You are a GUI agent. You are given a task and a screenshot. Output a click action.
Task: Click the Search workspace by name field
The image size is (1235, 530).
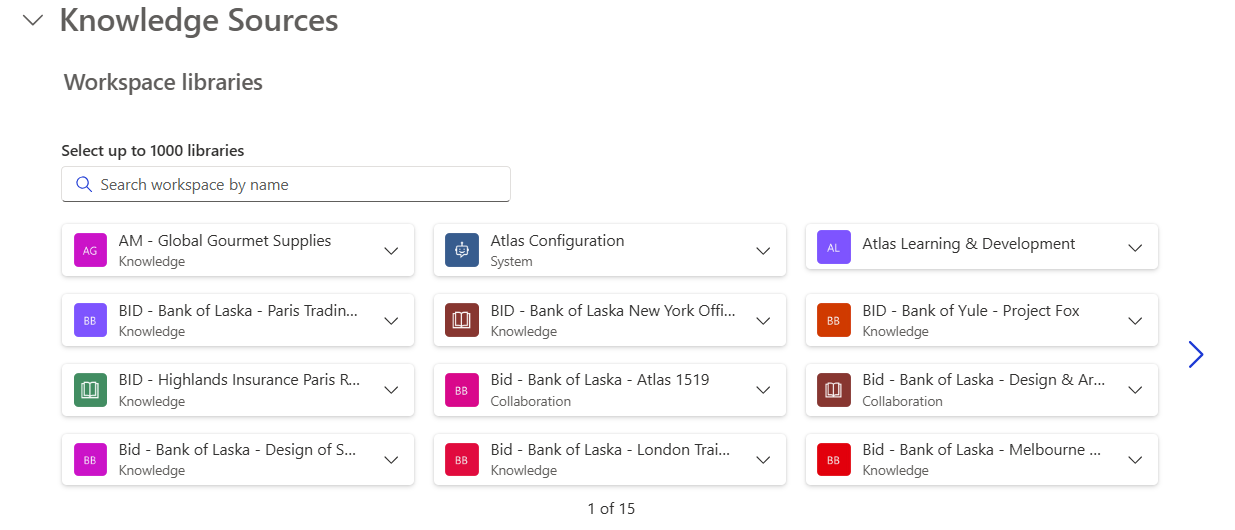tap(300, 184)
